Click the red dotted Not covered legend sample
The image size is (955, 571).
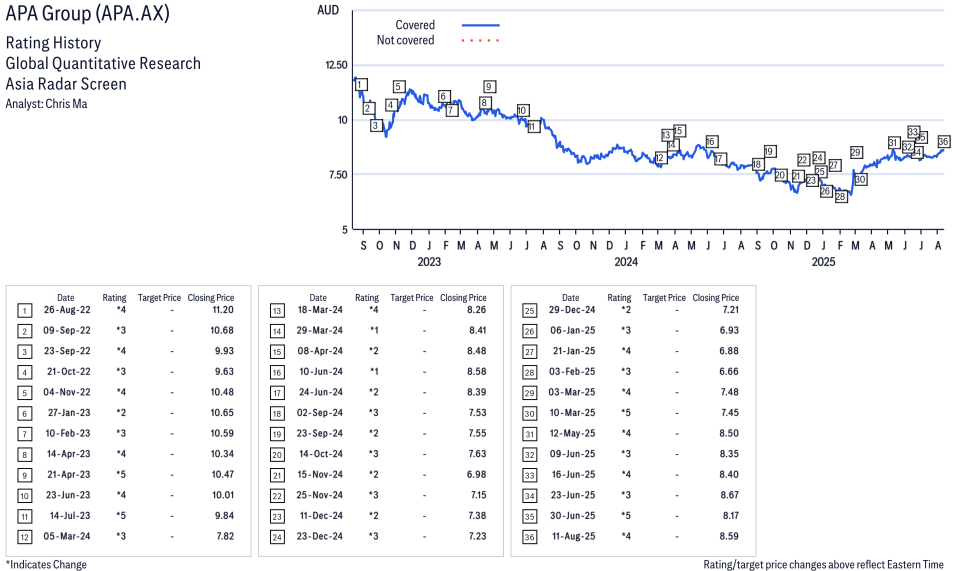coord(481,40)
